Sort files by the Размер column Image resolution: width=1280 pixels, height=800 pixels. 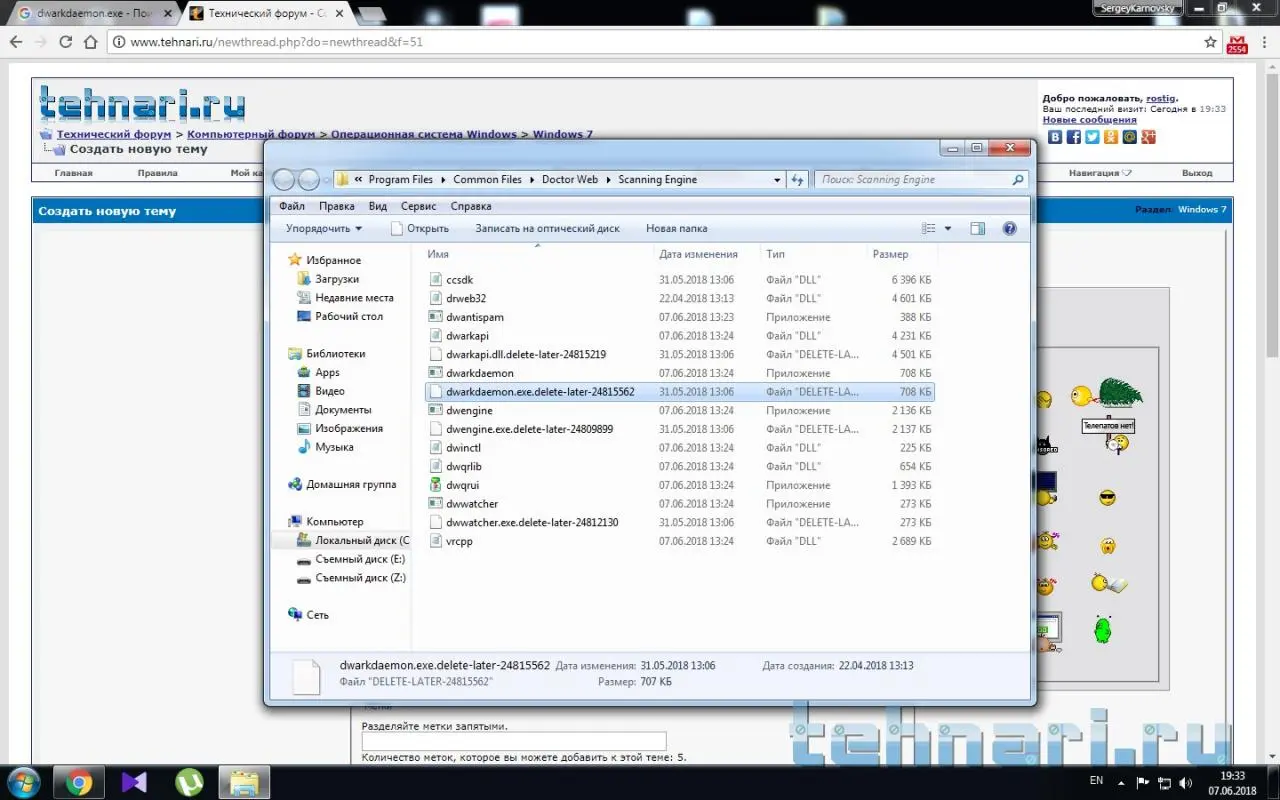click(890, 254)
